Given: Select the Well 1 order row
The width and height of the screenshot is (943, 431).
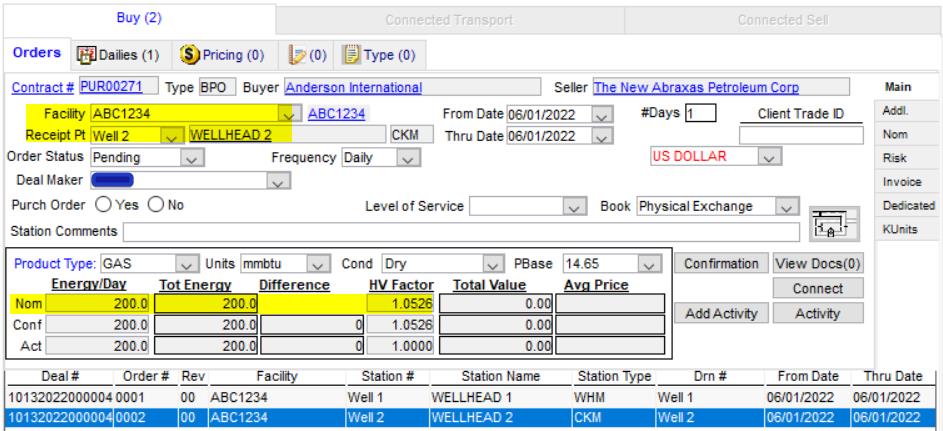Looking at the screenshot, I should 470,397.
